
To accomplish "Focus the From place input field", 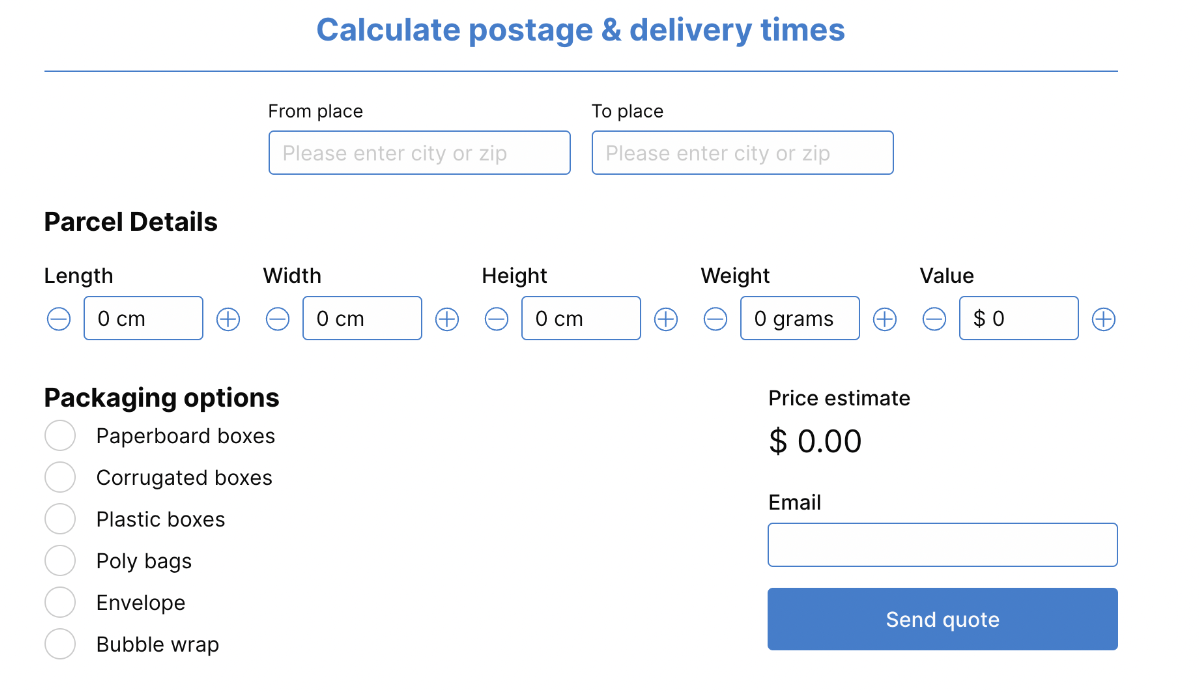I will coord(420,153).
